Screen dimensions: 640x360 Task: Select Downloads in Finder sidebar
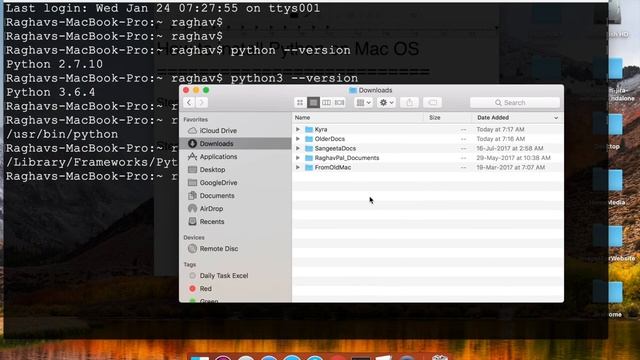tap(235, 144)
